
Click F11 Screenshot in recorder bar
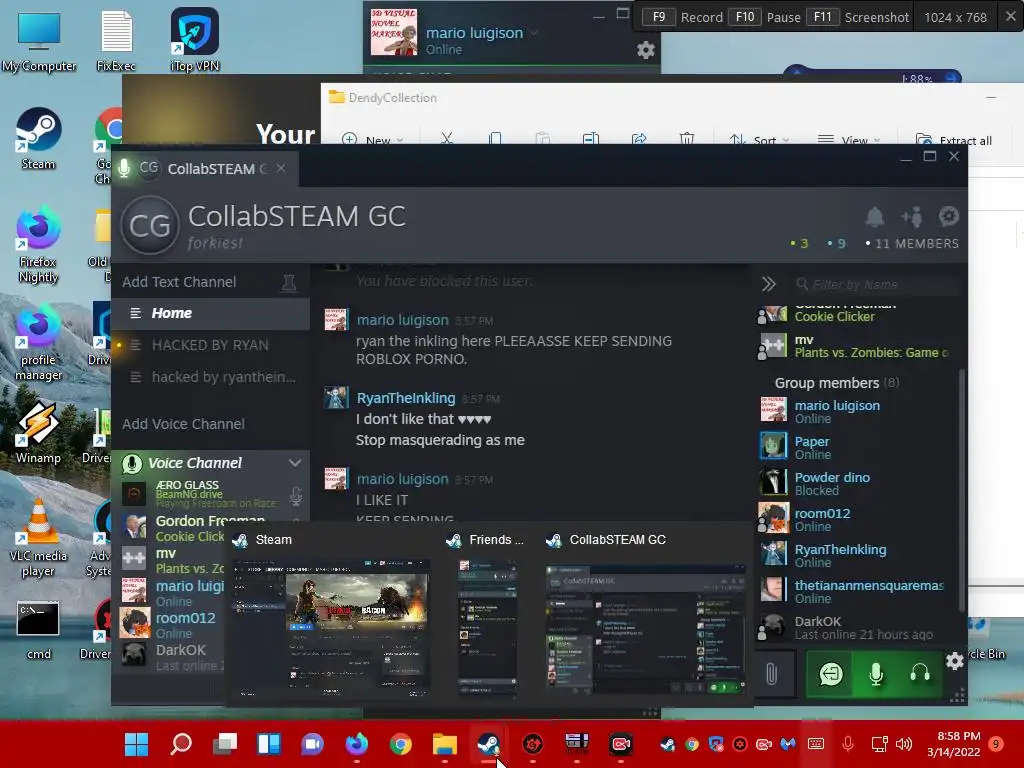pos(857,17)
